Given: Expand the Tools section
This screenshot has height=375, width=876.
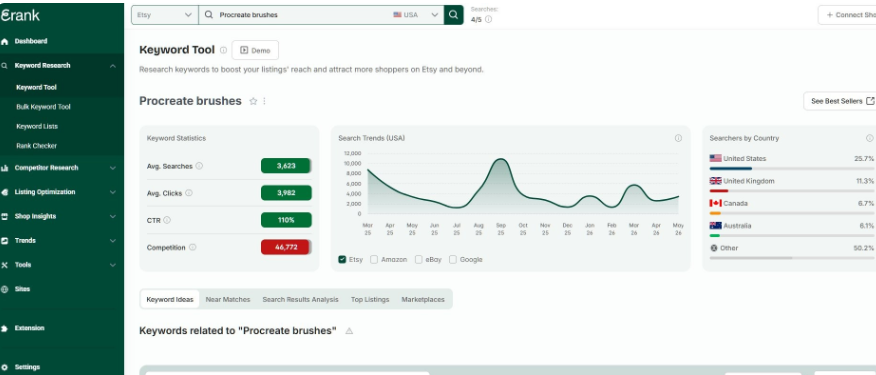Looking at the screenshot, I should pos(113,265).
